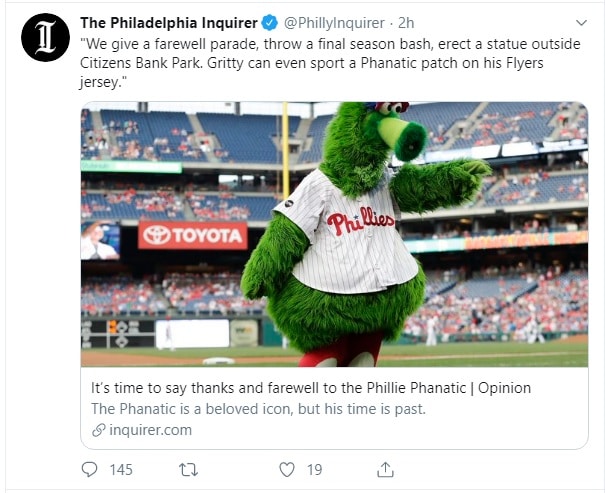
Task: Click the @PhillyInquirer handle
Action: click(334, 22)
